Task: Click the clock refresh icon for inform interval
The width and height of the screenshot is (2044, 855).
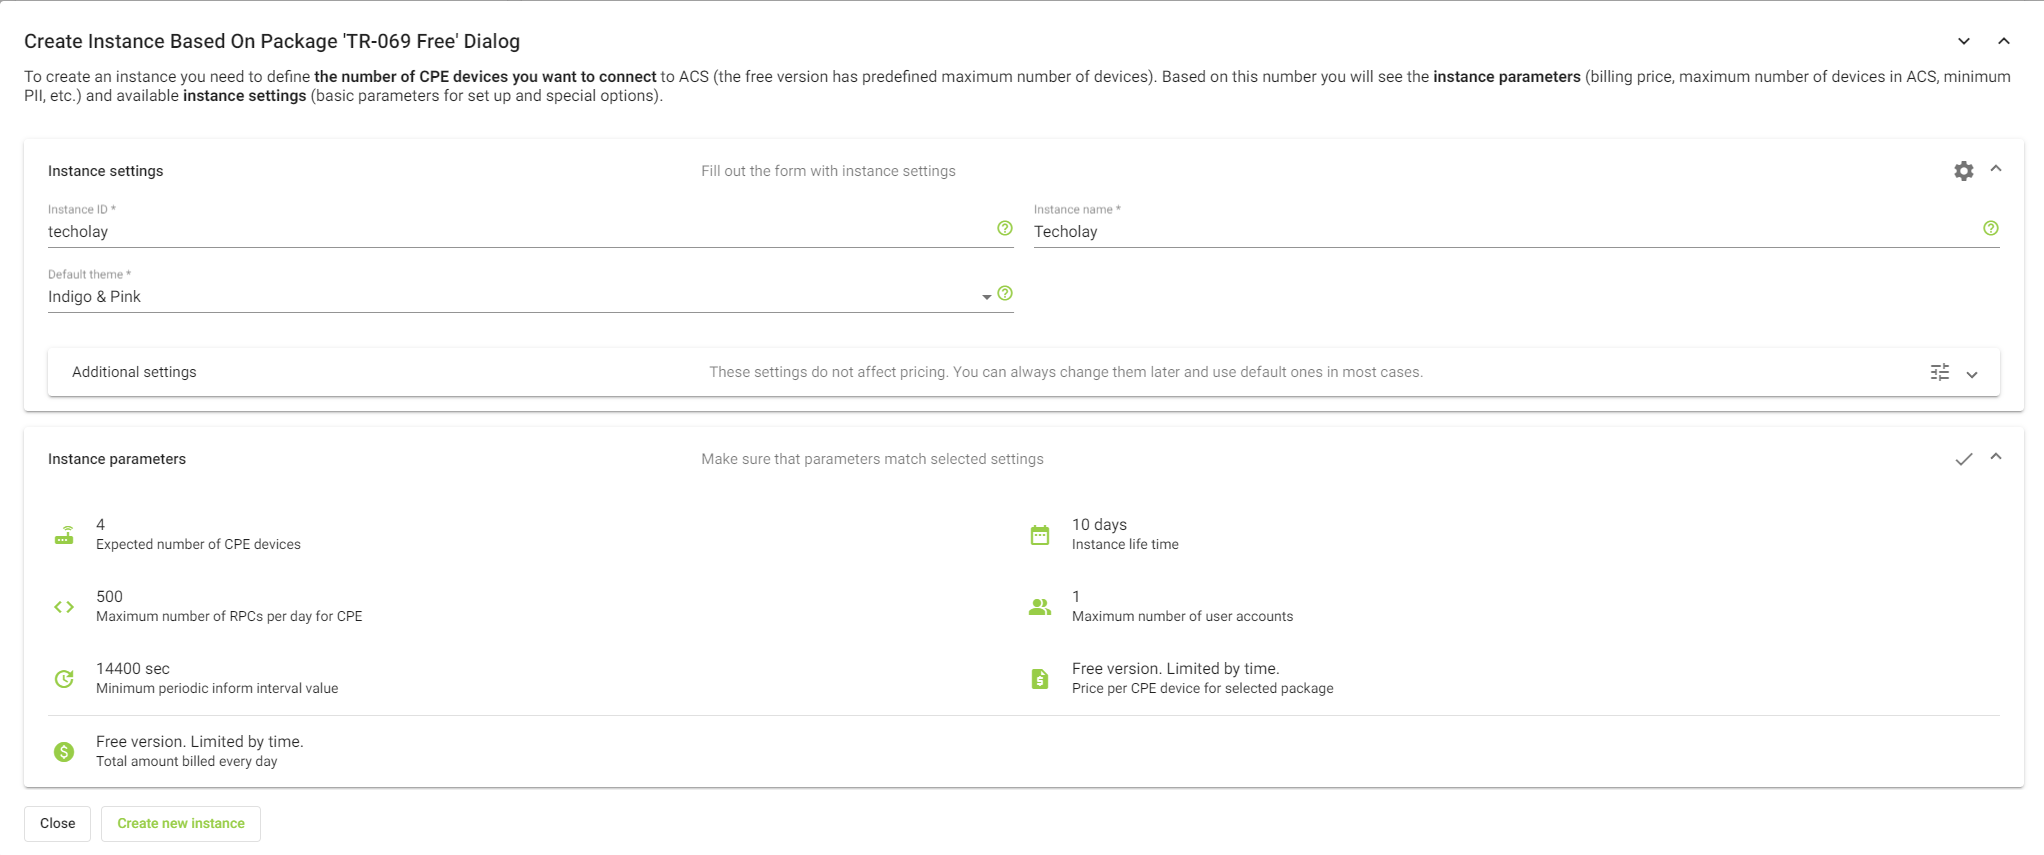Action: 64,679
